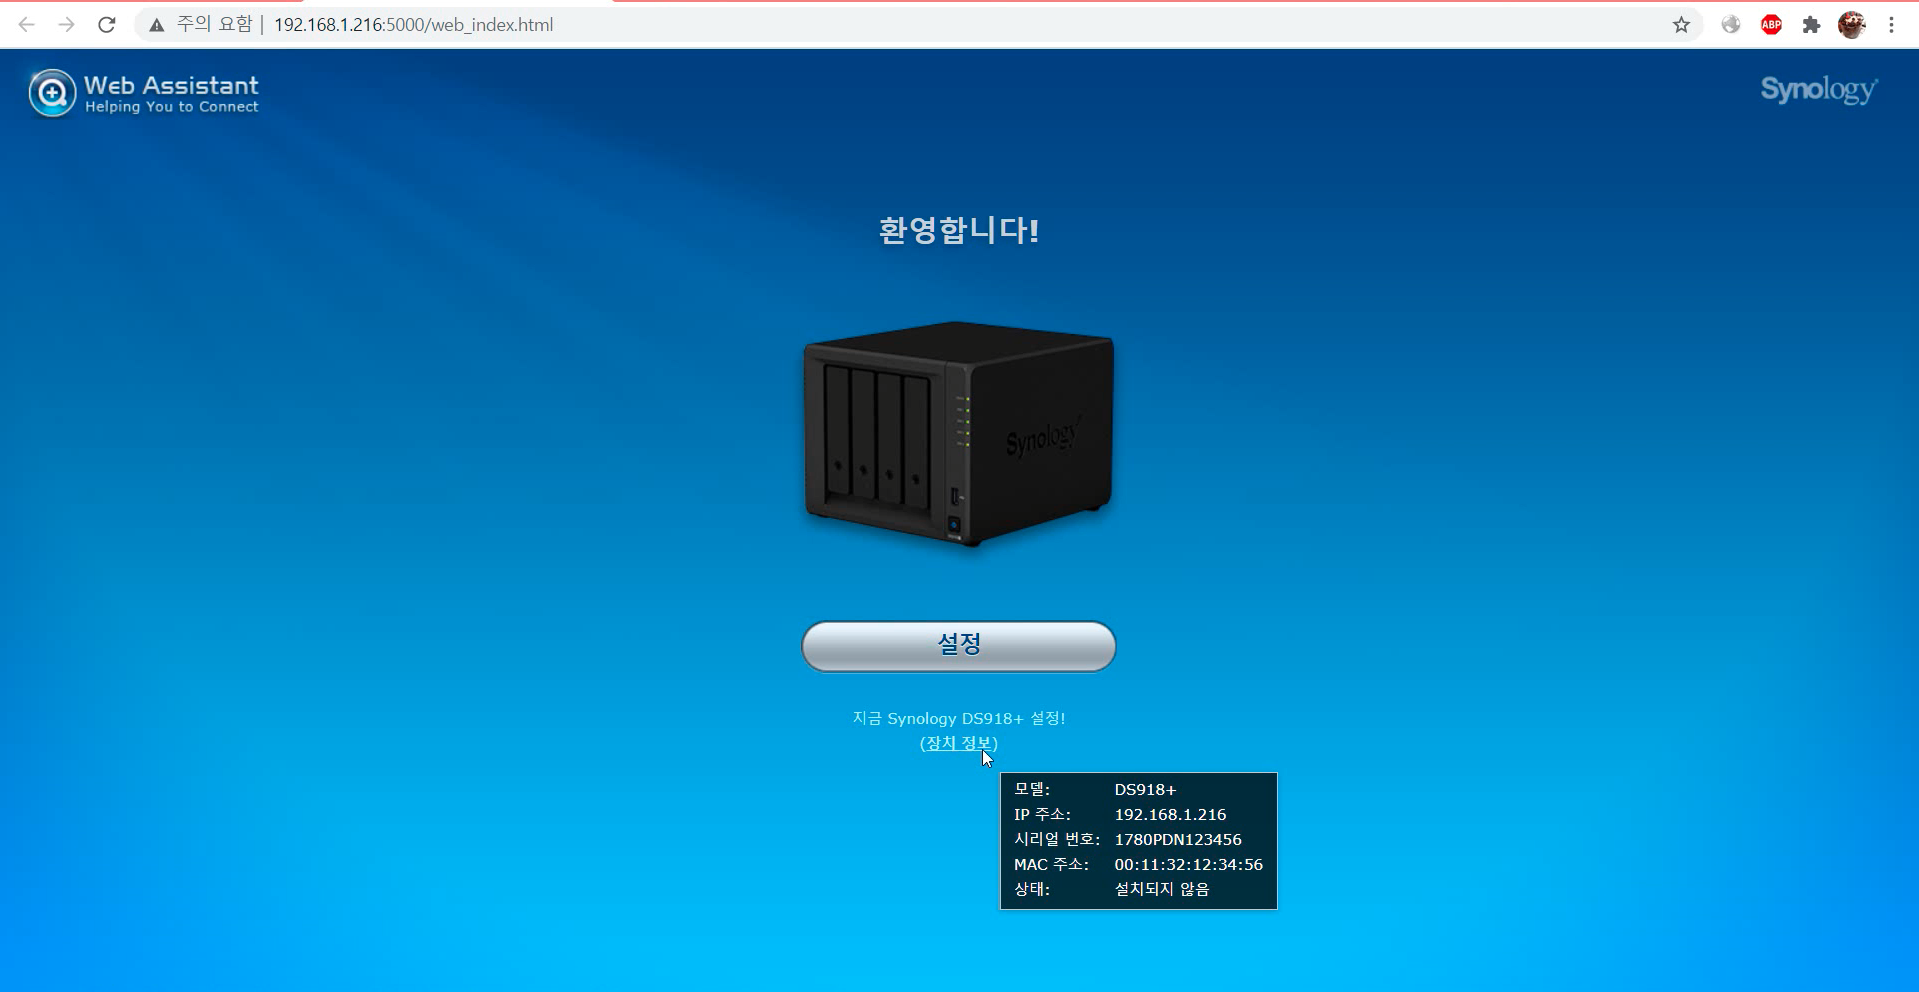Bookmark this page with star icon
This screenshot has width=1919, height=992.
pos(1681,25)
